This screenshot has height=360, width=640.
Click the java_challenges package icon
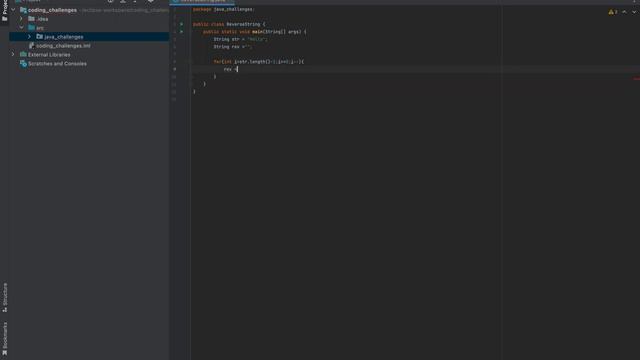(x=40, y=37)
